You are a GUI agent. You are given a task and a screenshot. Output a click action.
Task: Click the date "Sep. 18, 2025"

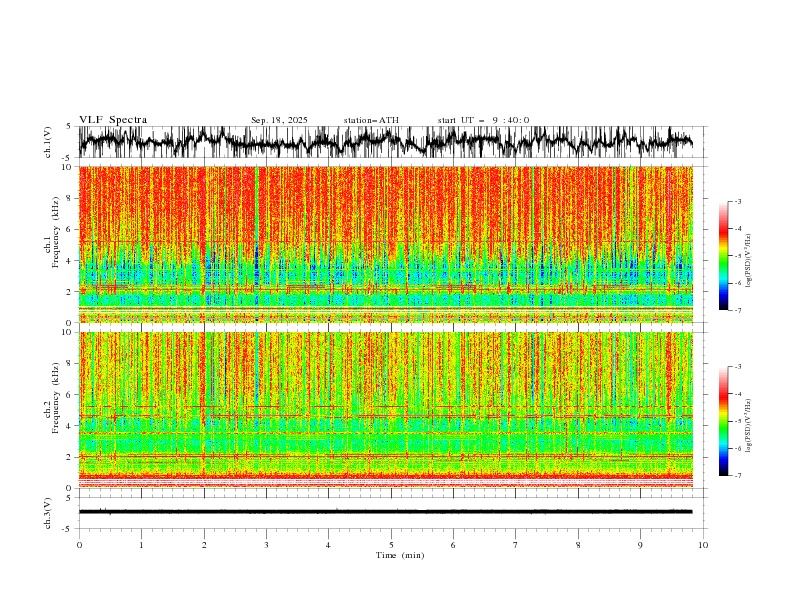[279, 120]
